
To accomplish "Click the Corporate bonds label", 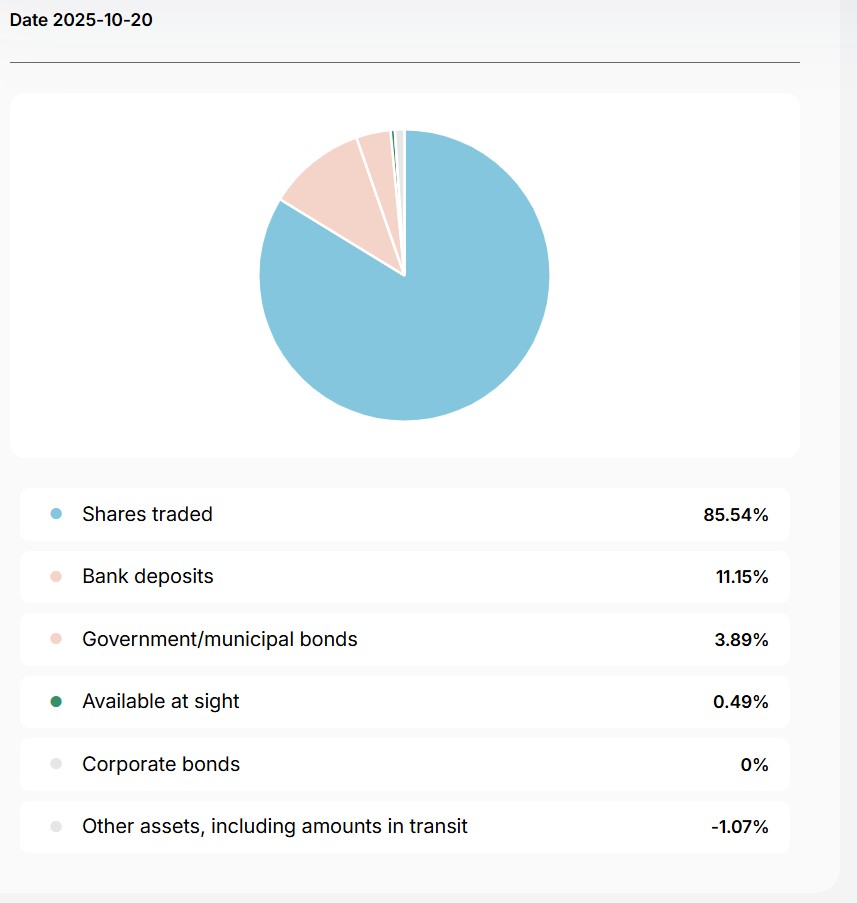I will pyautogui.click(x=161, y=764).
